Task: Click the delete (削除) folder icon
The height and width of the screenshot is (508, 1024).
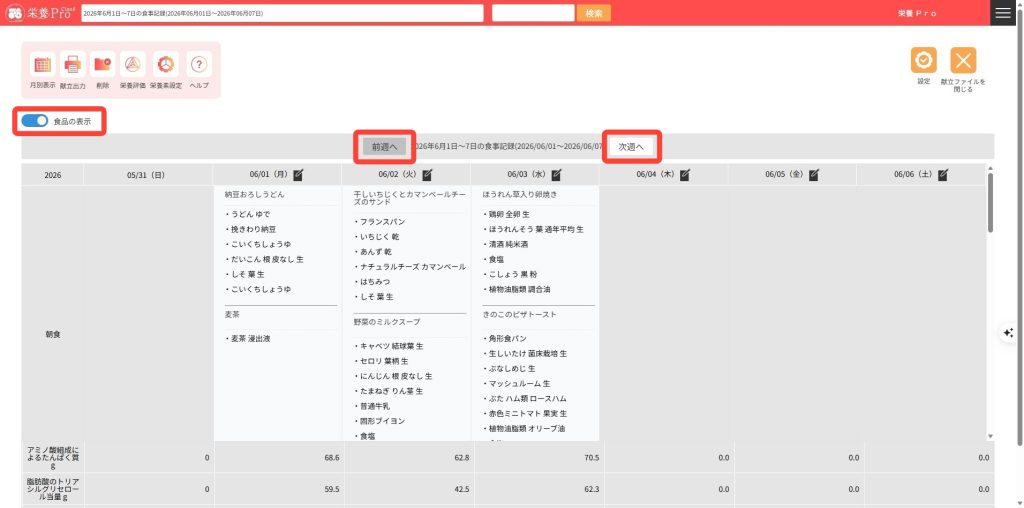Action: tap(103, 65)
